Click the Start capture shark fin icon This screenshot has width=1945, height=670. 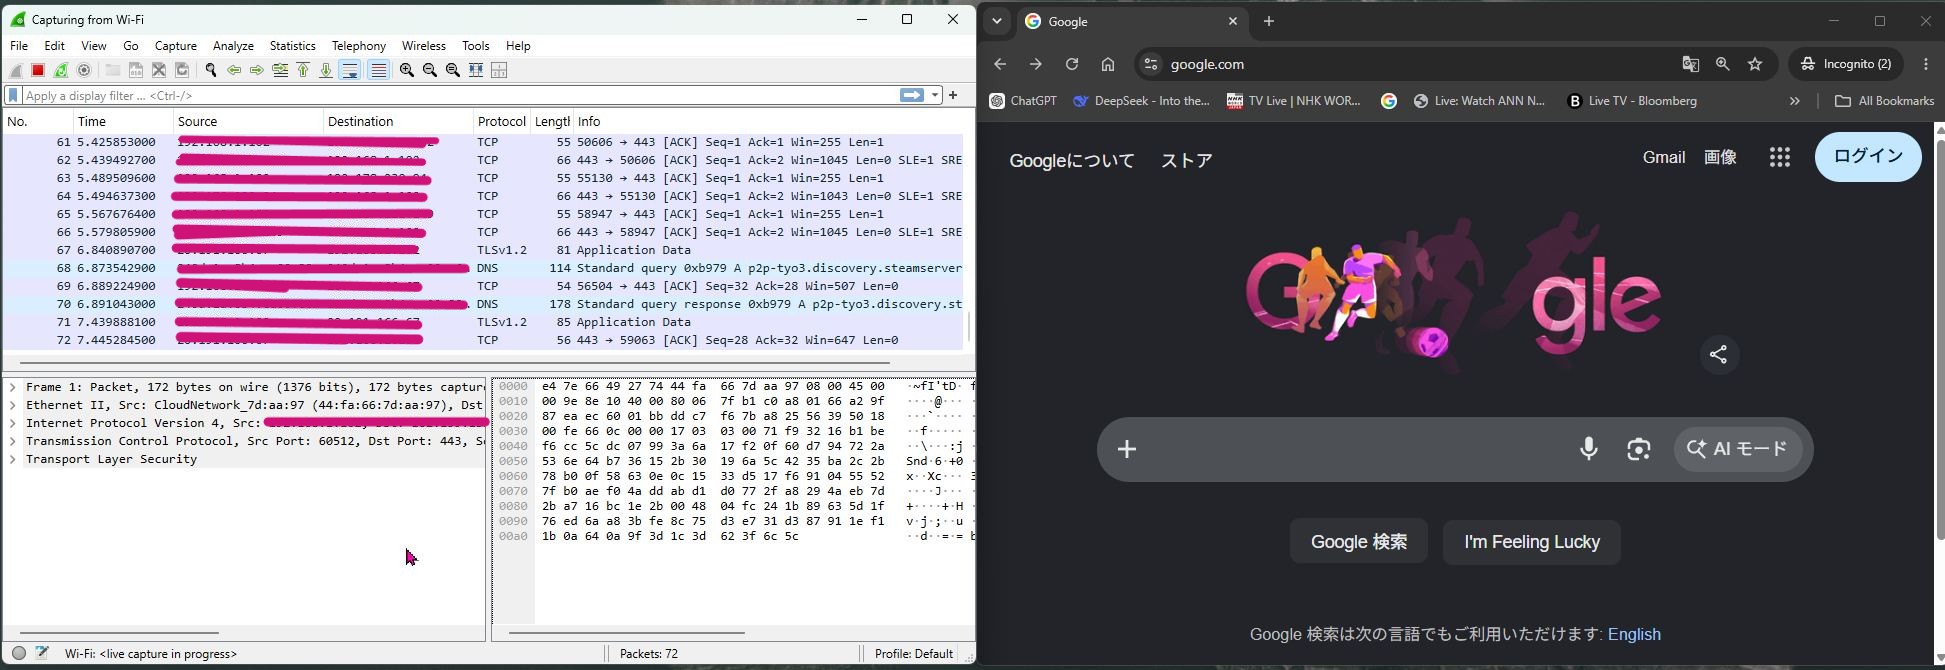[16, 70]
